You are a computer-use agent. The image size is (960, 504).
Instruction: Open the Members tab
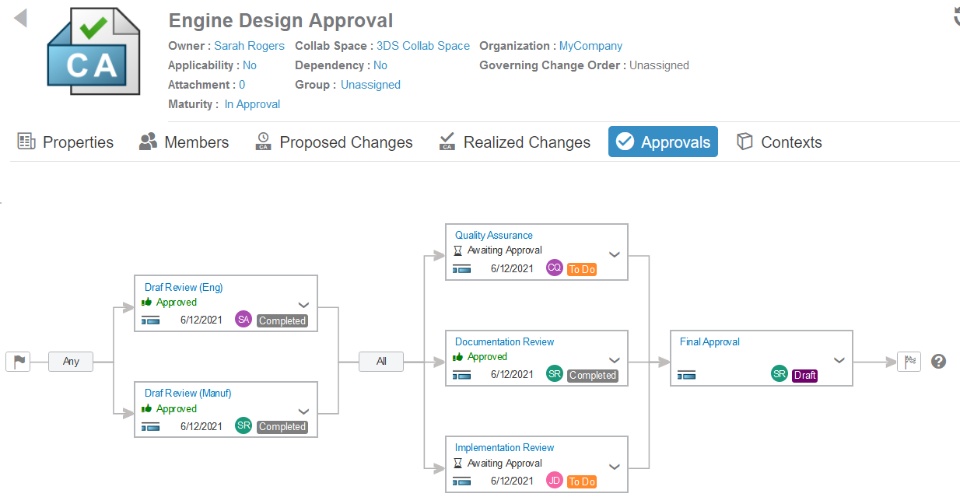pos(184,142)
